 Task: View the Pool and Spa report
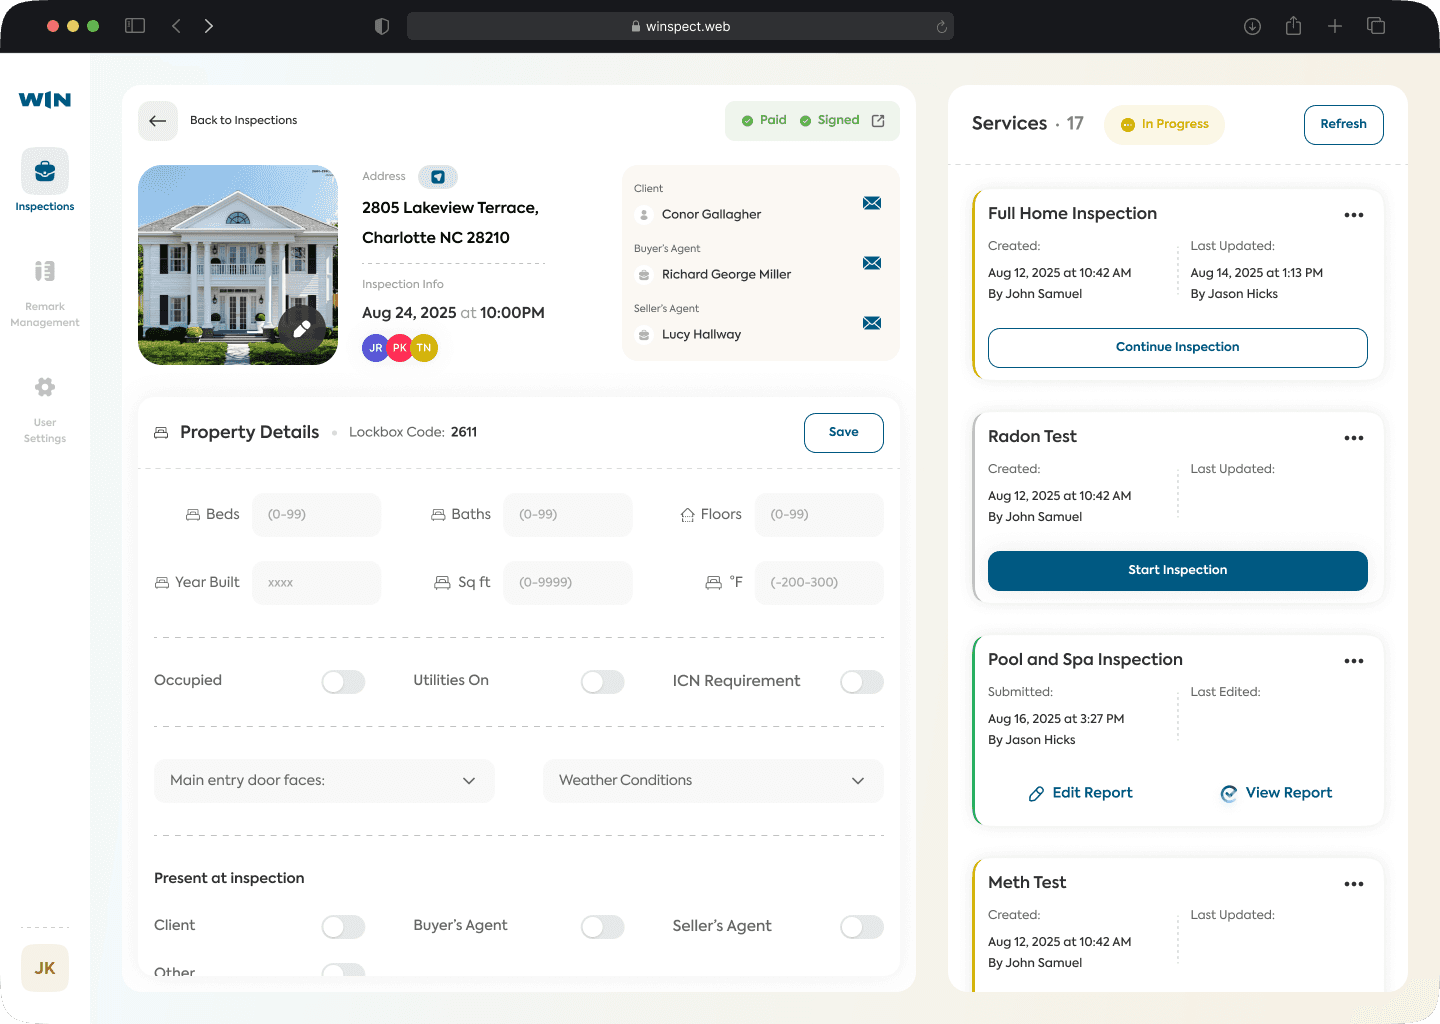point(1276,793)
